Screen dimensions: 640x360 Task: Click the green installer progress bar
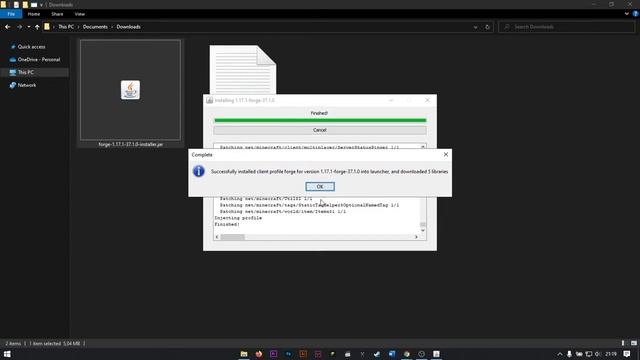point(320,120)
